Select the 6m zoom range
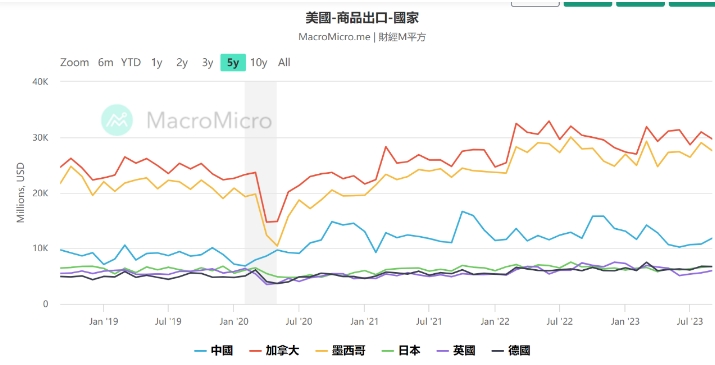Screen dimensions: 715x365 coord(105,63)
